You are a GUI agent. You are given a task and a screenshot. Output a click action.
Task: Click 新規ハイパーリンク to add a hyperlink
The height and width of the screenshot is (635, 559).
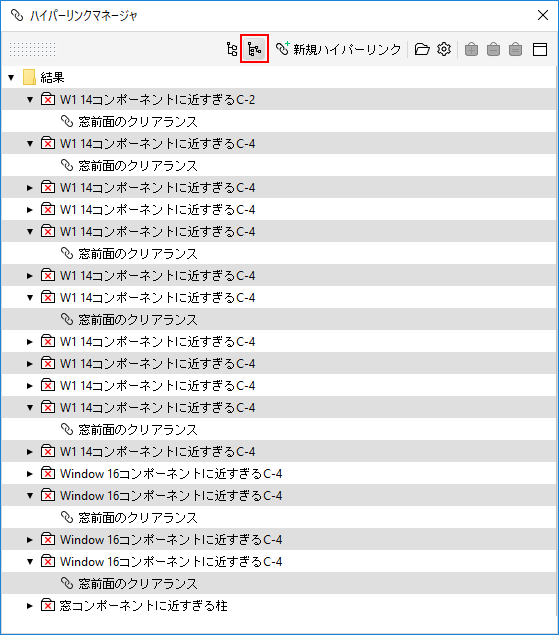339,49
